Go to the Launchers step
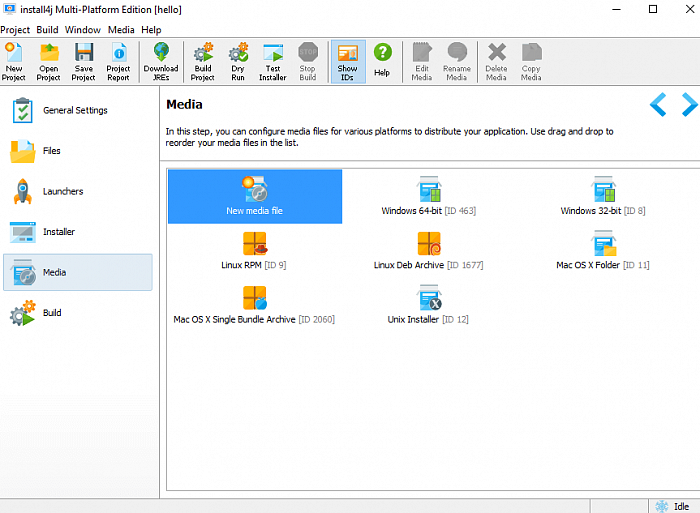Screen dimensions: 700x513 (78, 192)
